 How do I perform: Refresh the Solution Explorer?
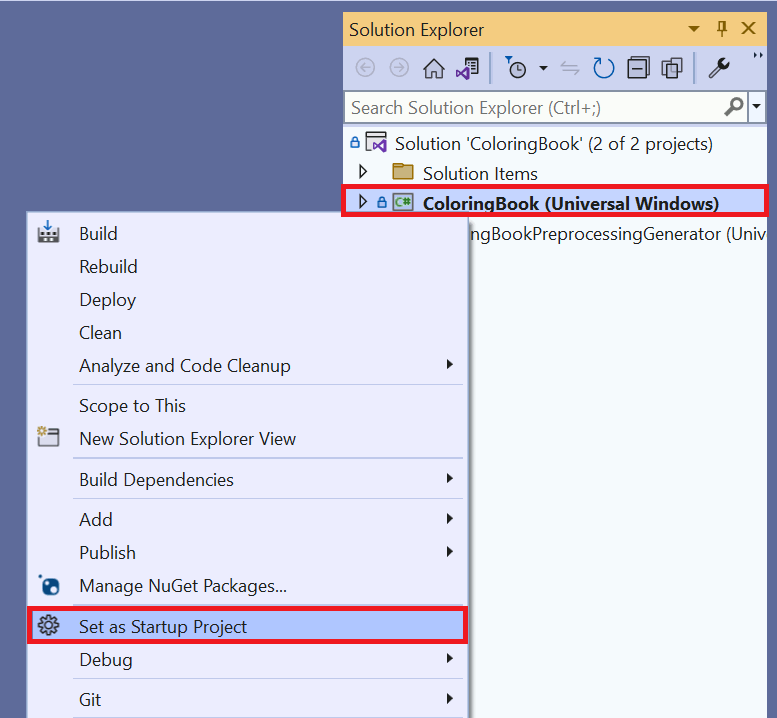click(x=603, y=68)
